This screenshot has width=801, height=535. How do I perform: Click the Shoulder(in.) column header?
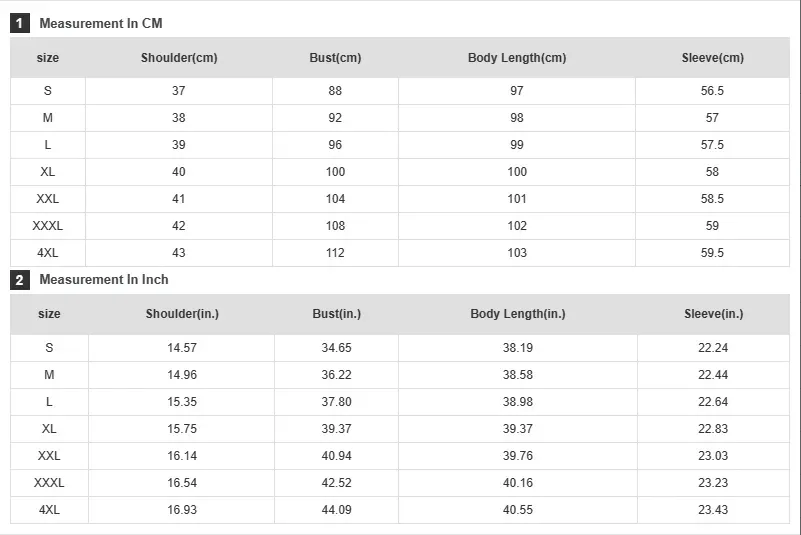tap(182, 314)
